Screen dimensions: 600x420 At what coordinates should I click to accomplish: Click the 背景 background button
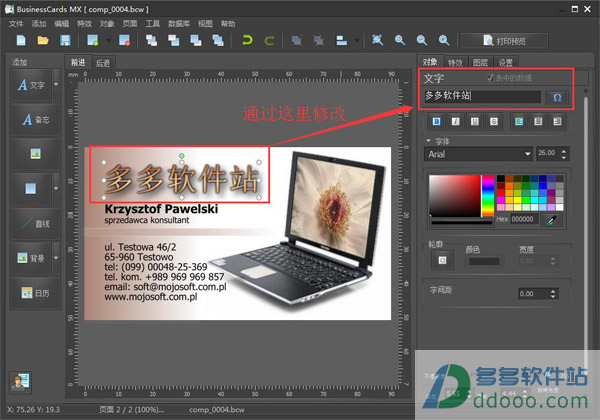tap(31, 258)
